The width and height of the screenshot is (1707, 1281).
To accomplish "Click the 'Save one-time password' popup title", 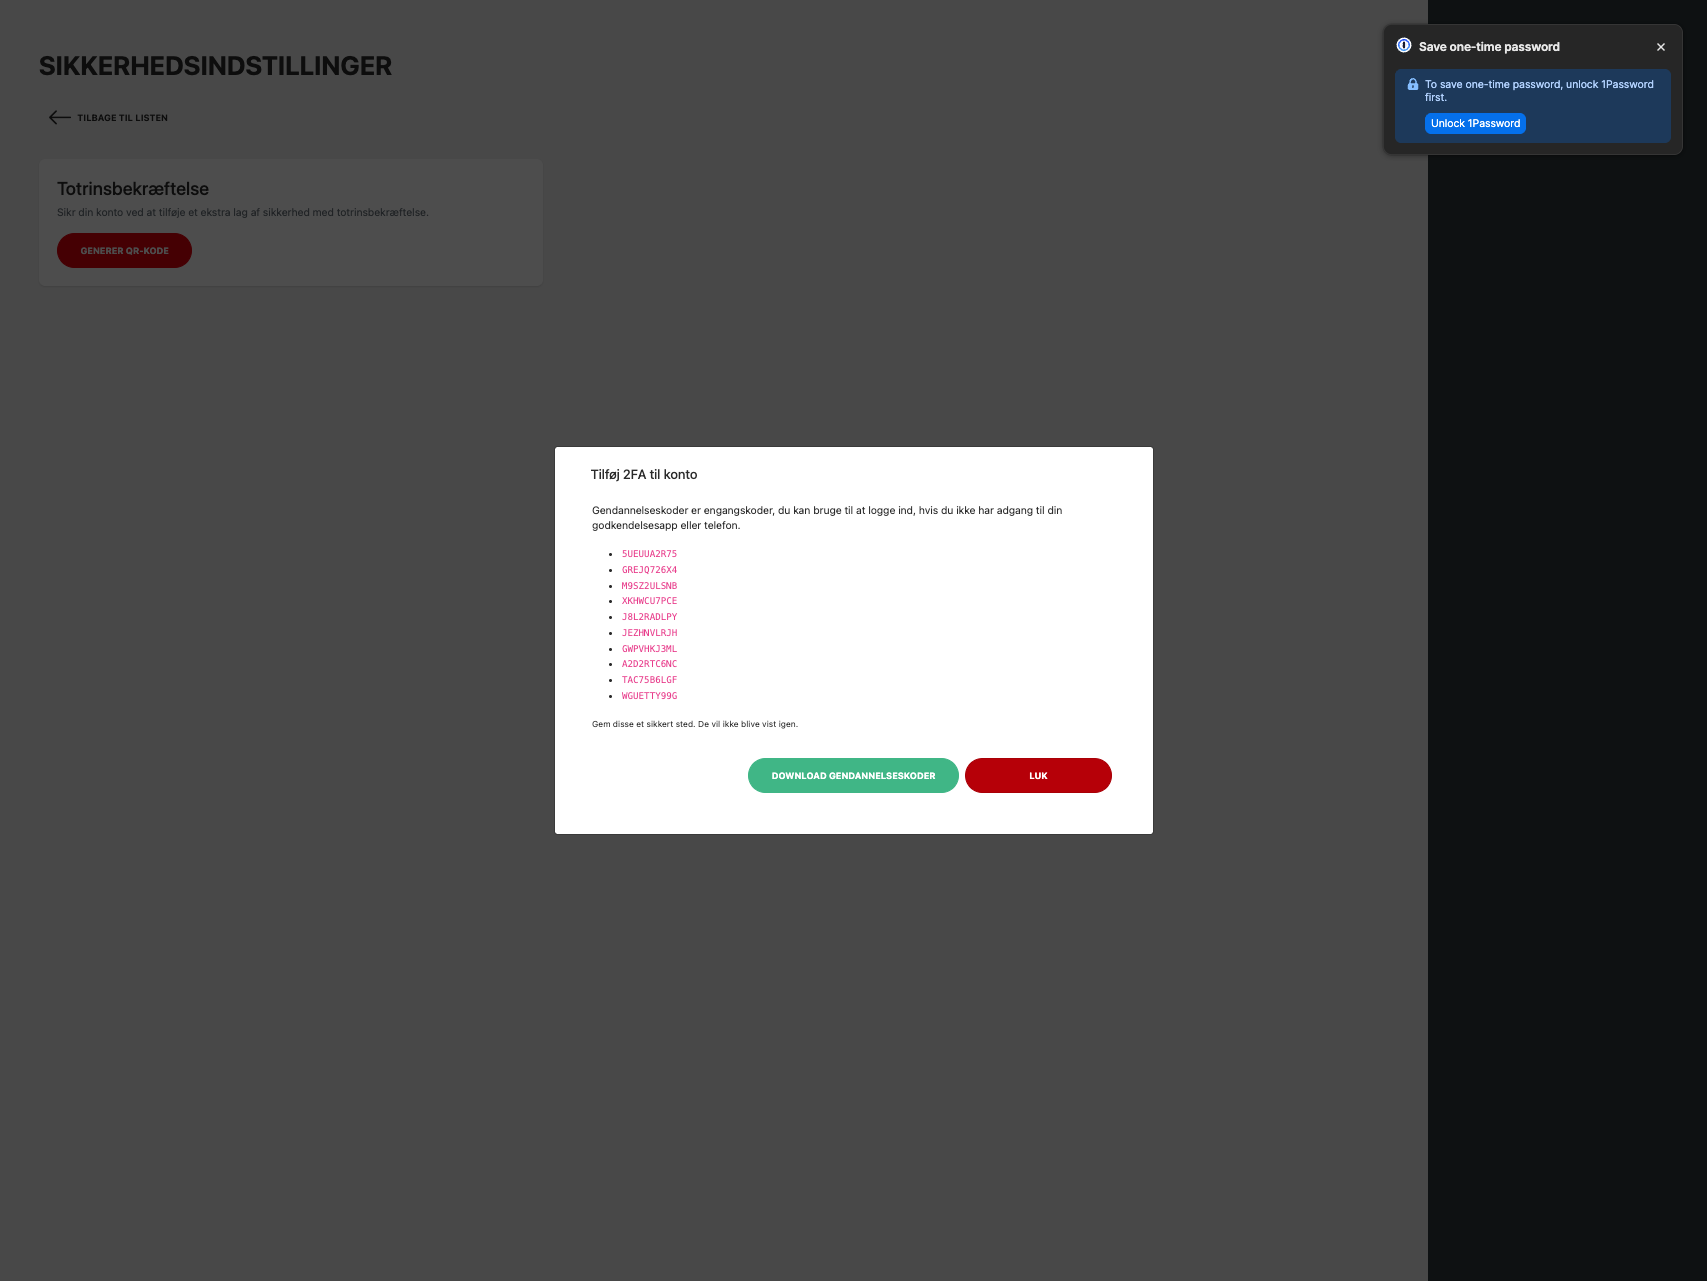I will pos(1489,47).
